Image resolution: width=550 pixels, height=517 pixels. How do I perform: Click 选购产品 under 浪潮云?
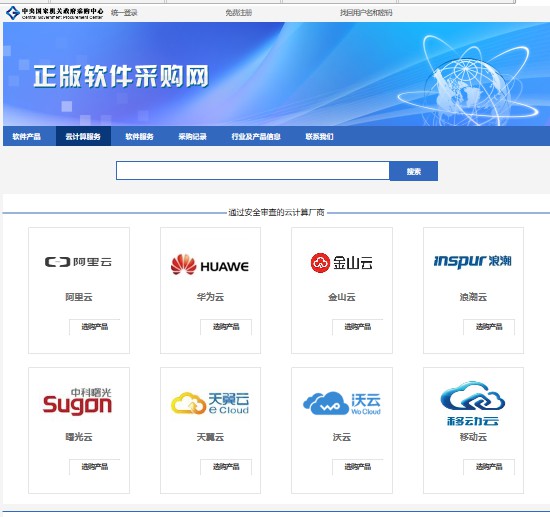[x=489, y=327]
